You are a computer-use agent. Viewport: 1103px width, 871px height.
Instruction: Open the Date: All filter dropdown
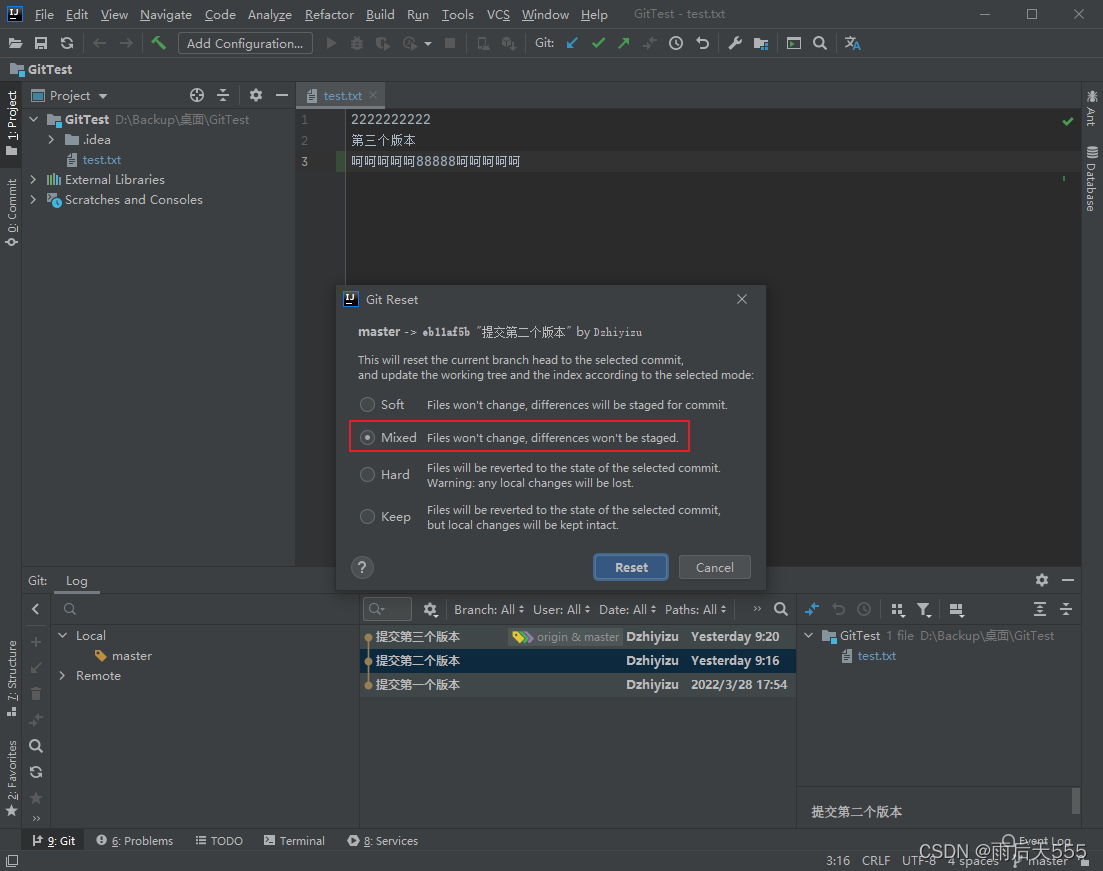627,609
